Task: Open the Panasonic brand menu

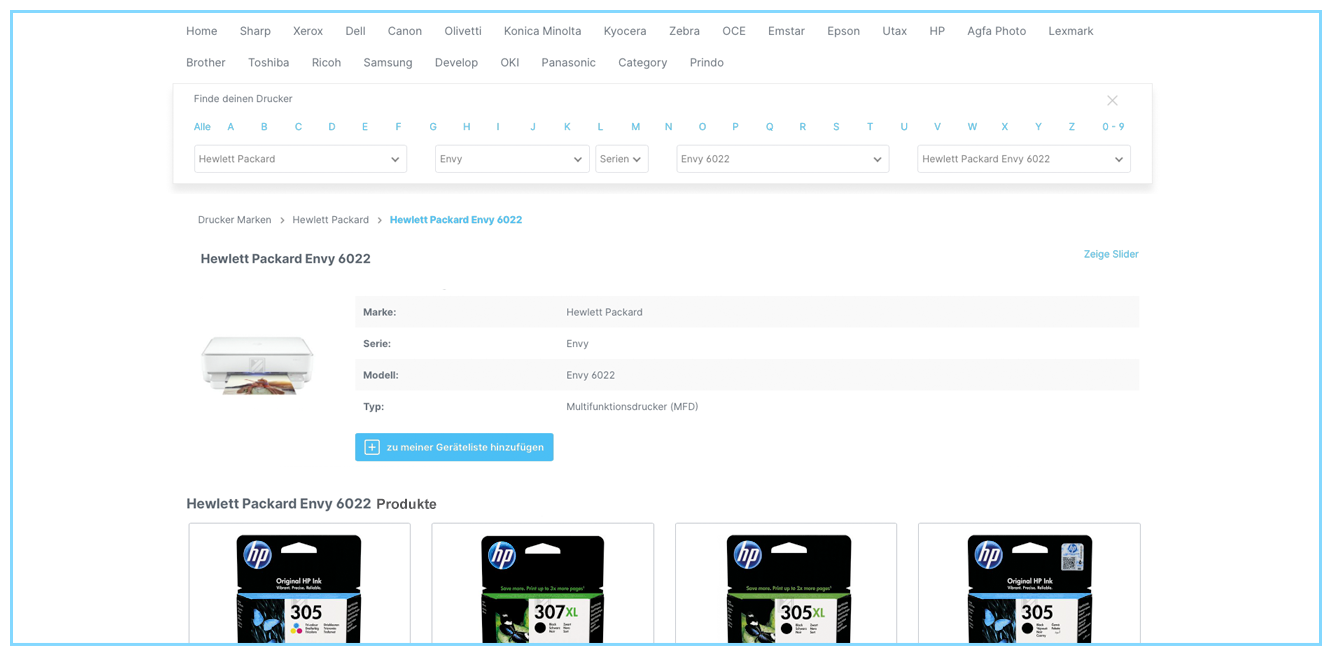Action: [x=568, y=62]
